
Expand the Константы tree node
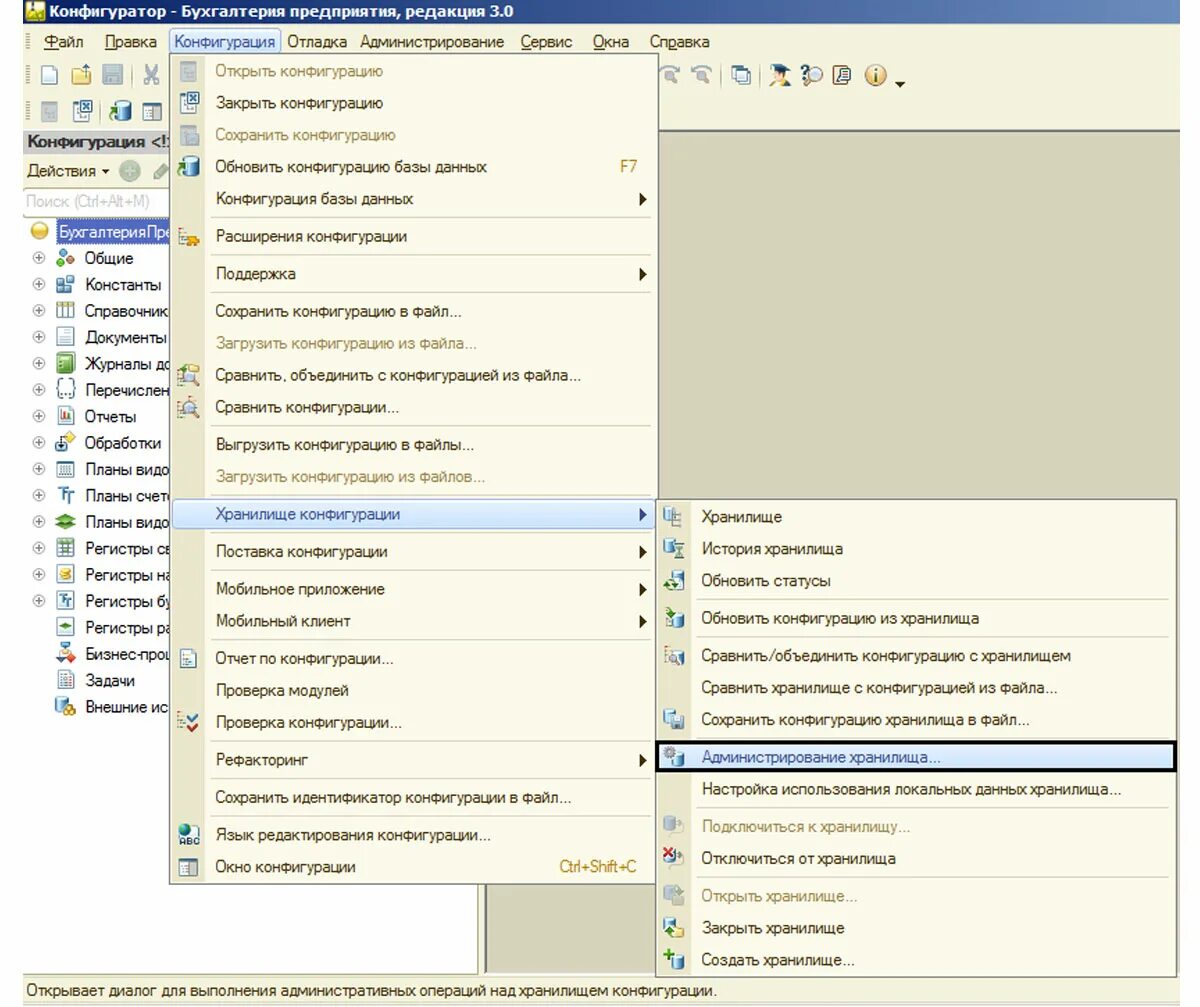tap(39, 284)
